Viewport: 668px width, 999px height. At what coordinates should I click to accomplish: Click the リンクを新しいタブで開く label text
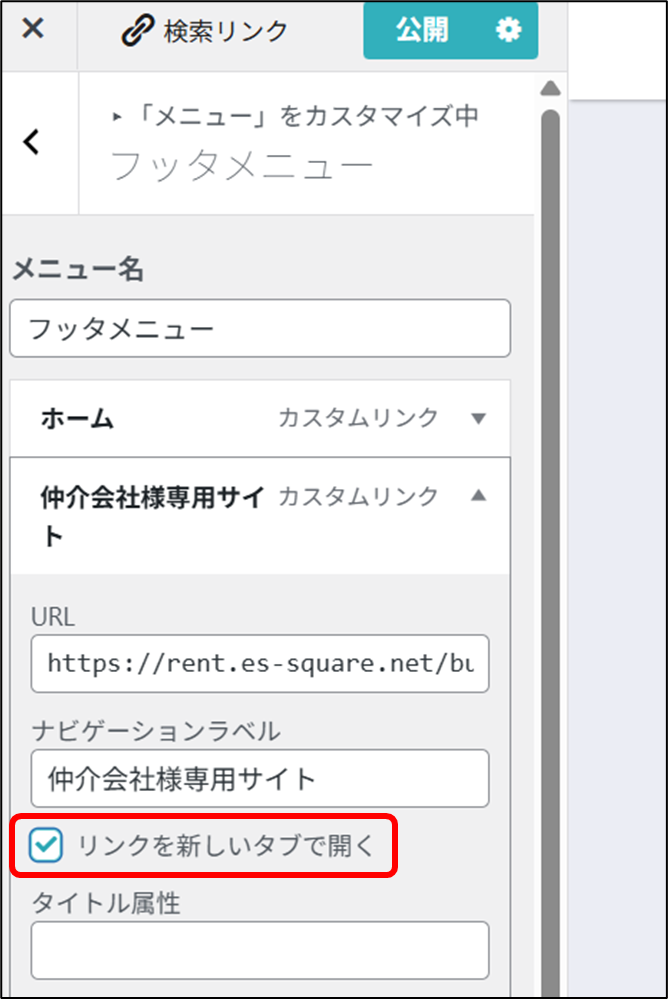(225, 846)
